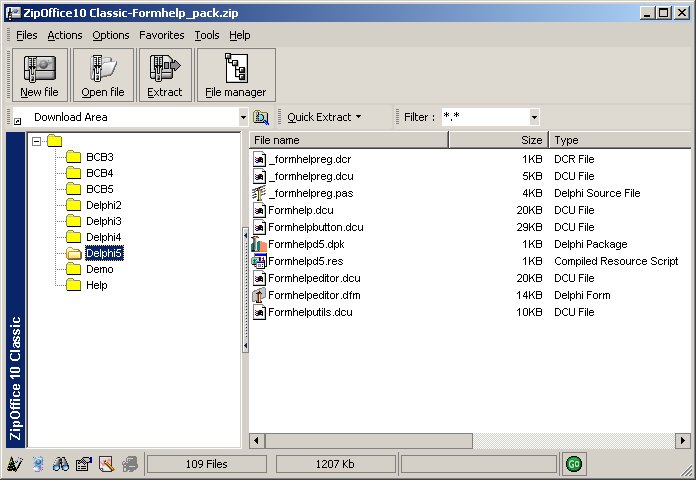The image size is (696, 480).
Task: Click the splitter collapse arrows between the two panes
Action: 245,290
